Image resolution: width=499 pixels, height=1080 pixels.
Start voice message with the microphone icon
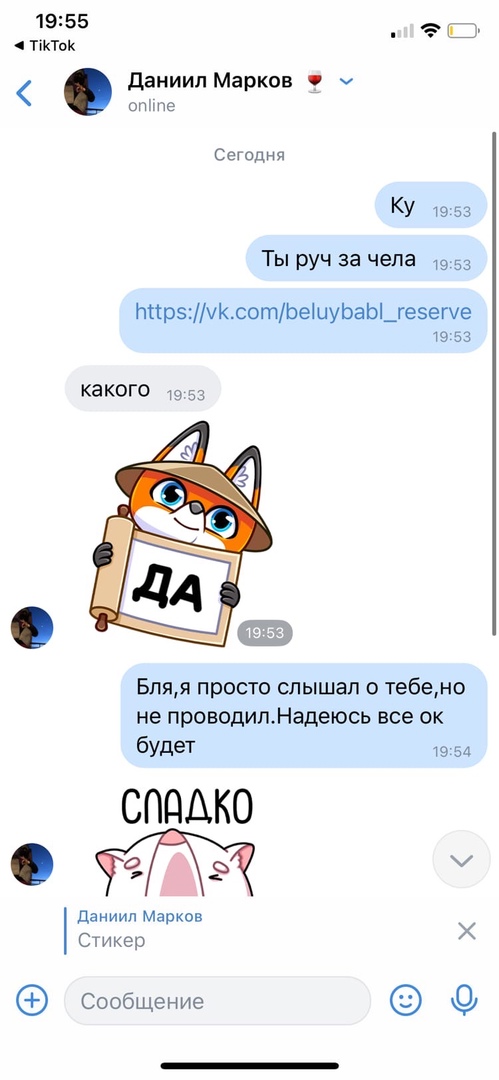[x=464, y=1000]
